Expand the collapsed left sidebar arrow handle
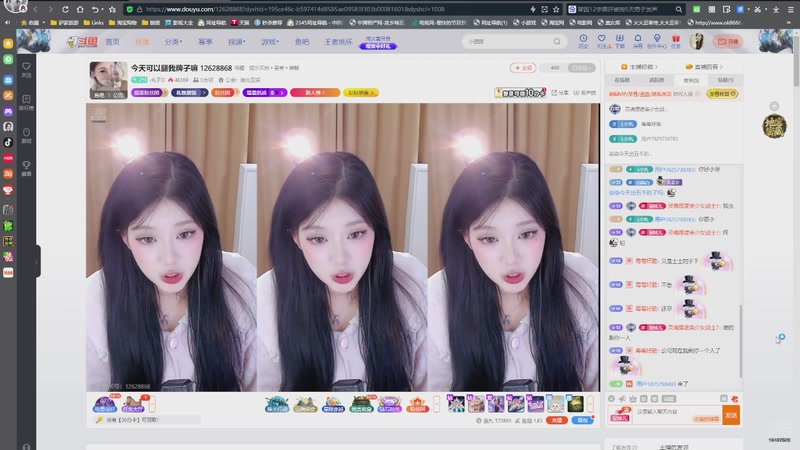 (x=37, y=262)
